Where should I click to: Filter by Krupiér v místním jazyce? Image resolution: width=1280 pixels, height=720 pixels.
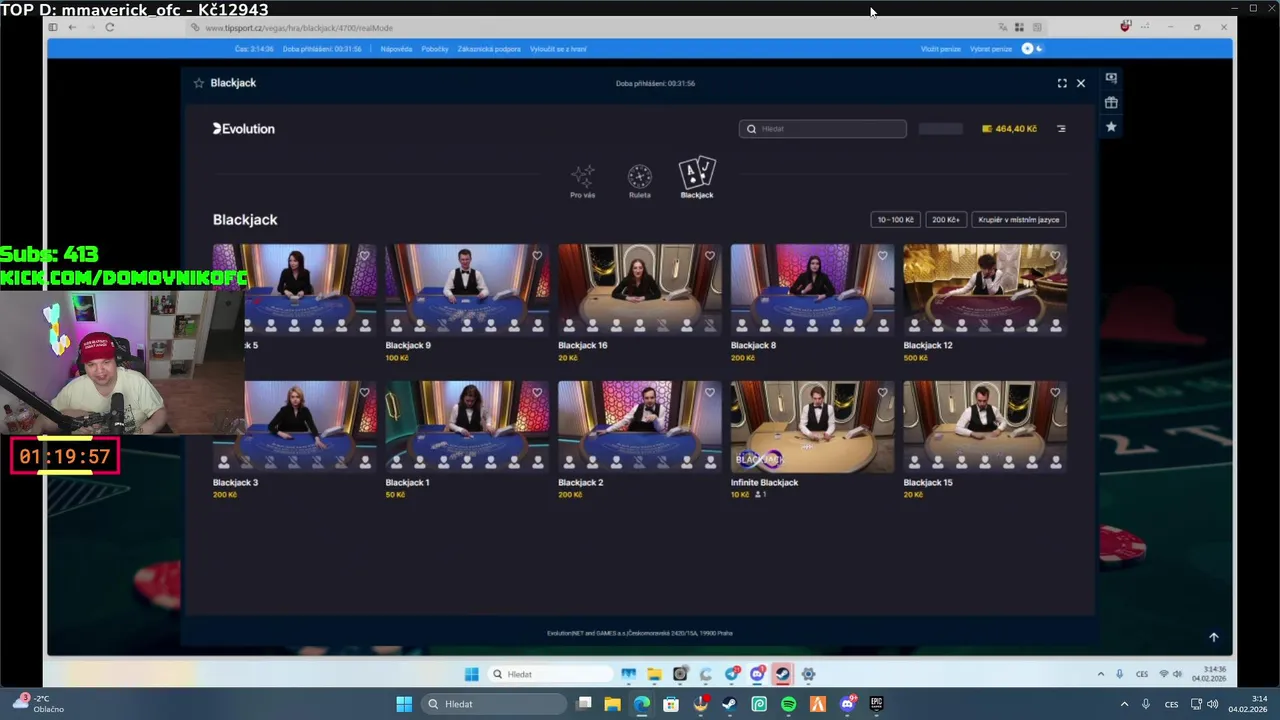[x=1018, y=220]
